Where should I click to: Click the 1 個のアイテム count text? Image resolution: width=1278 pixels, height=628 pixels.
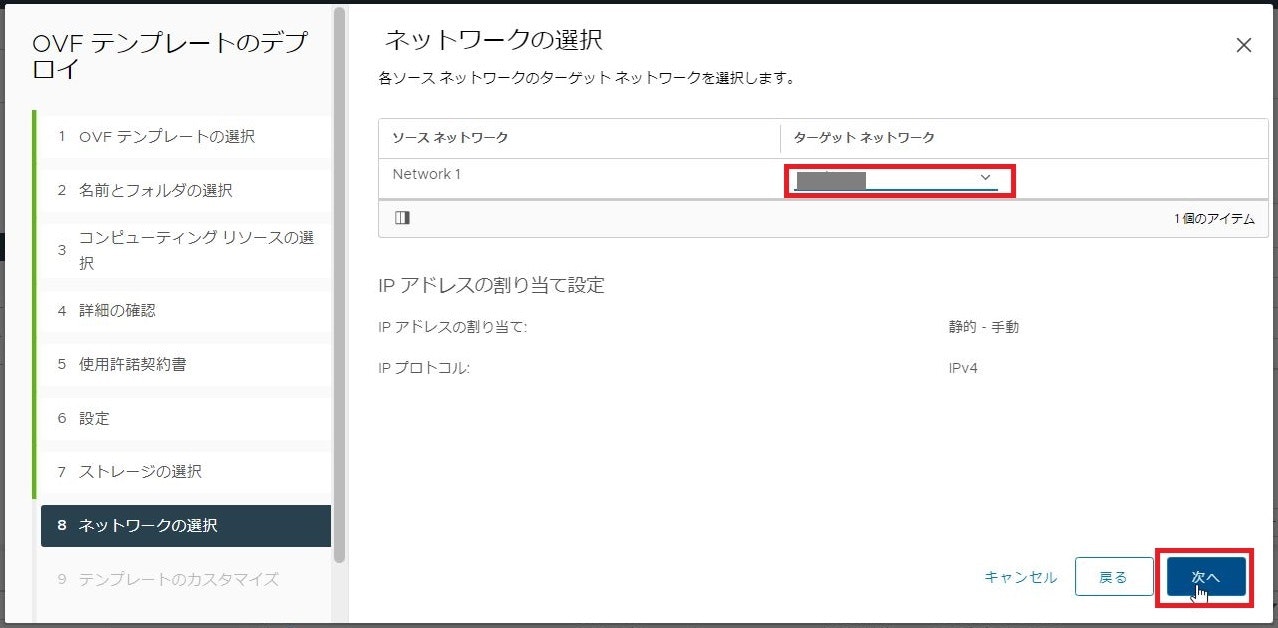point(1214,218)
